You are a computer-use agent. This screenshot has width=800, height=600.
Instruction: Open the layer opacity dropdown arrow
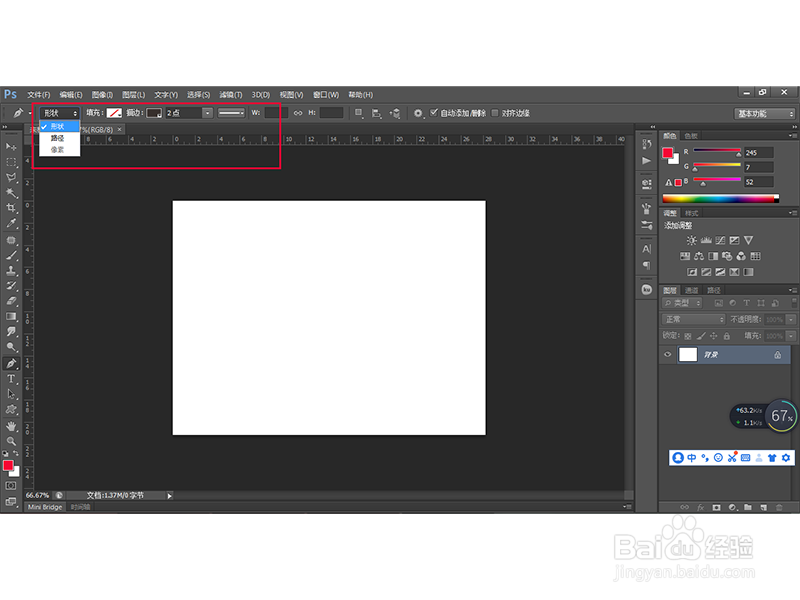(x=791, y=319)
